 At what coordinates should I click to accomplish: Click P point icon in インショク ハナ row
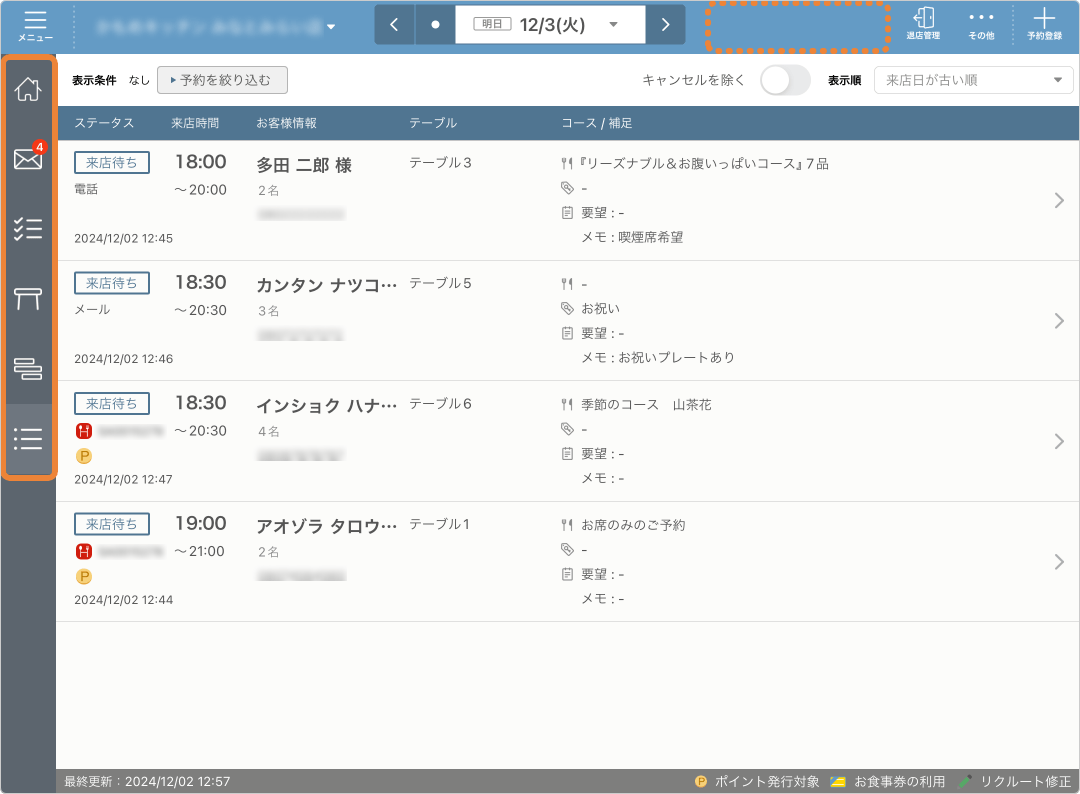tap(84, 456)
